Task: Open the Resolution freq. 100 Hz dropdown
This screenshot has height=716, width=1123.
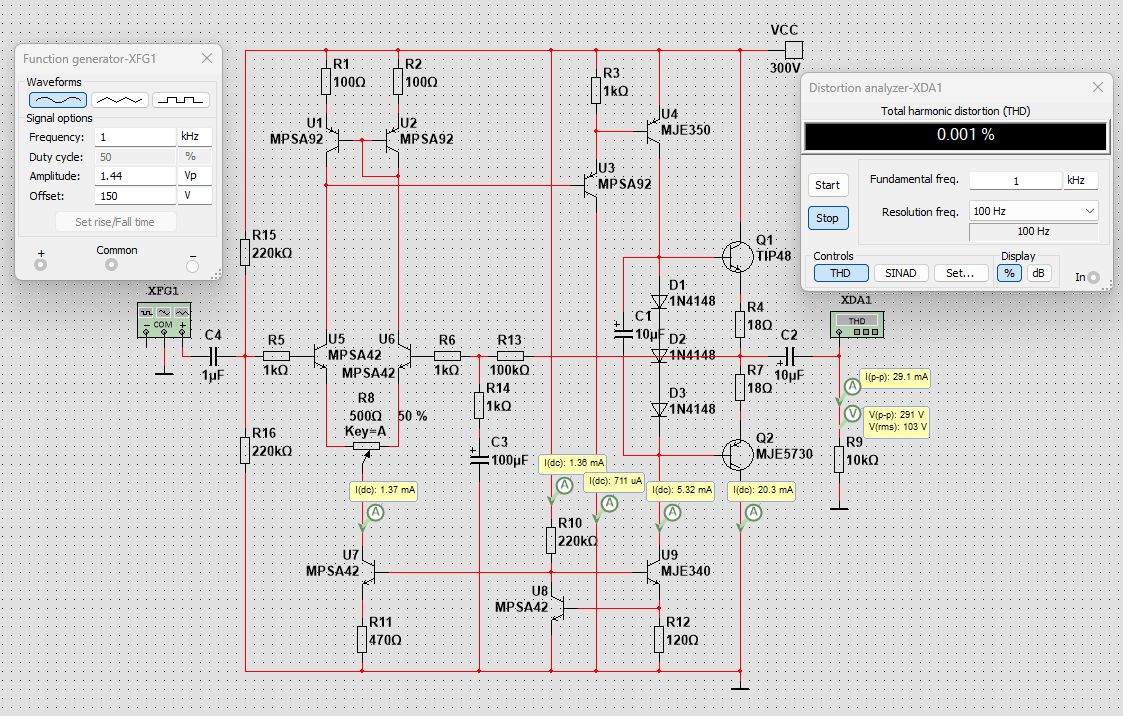Action: 1033,211
